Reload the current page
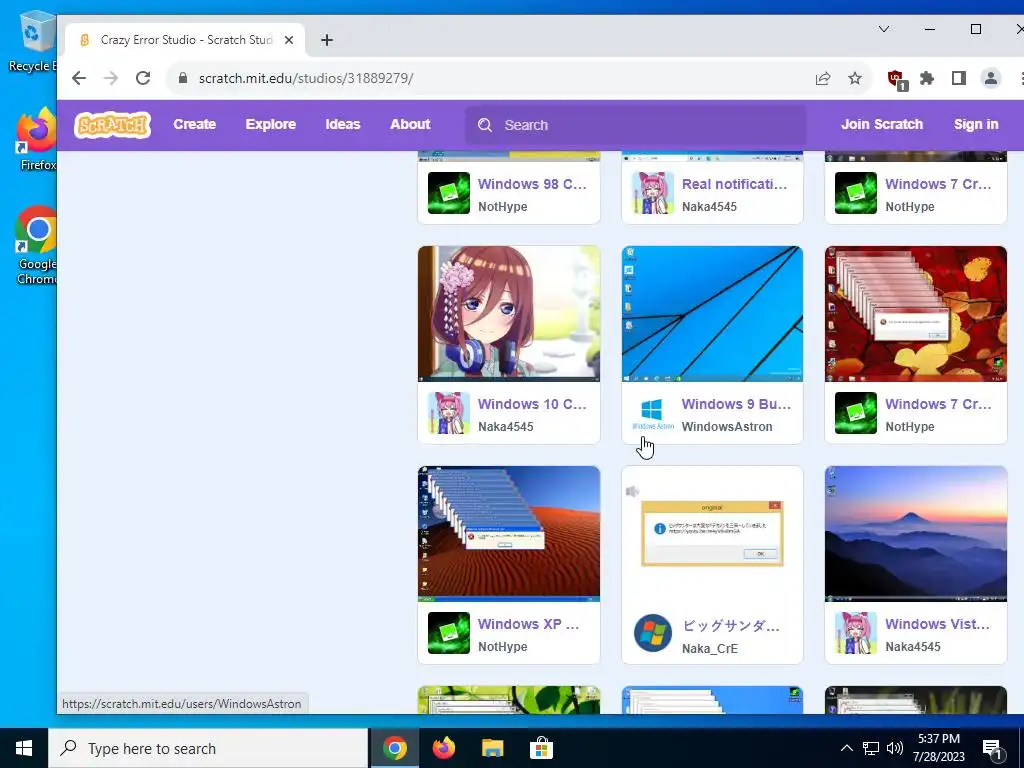The image size is (1024, 768). 143,78
